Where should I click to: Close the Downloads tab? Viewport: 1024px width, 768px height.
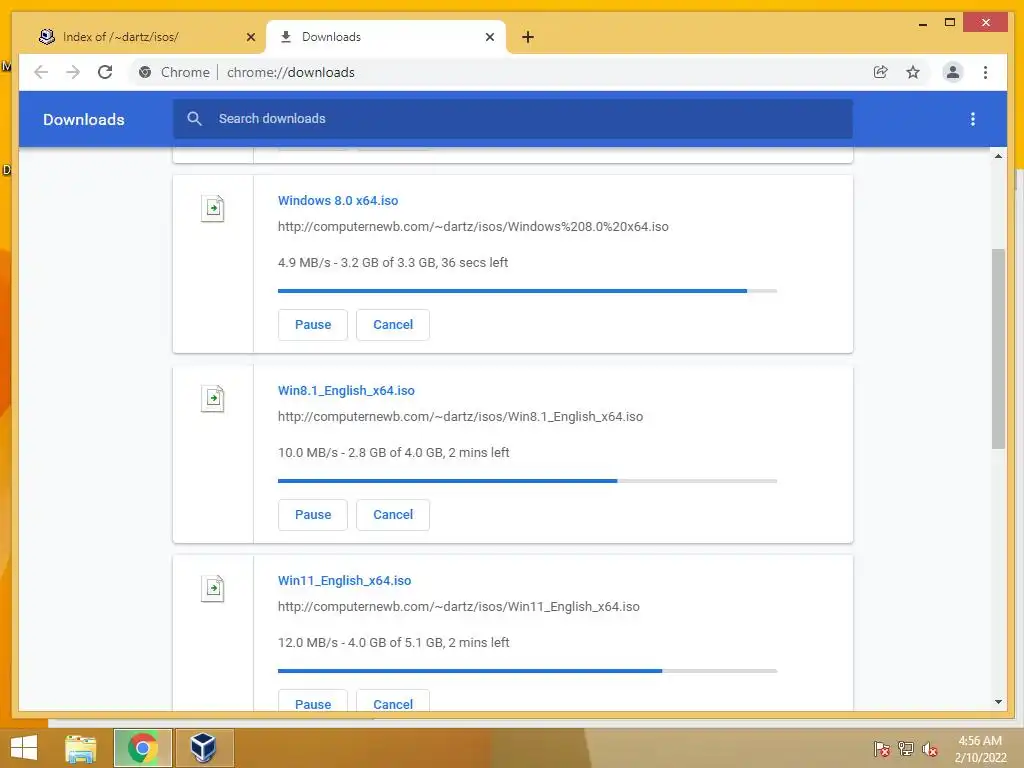click(490, 37)
